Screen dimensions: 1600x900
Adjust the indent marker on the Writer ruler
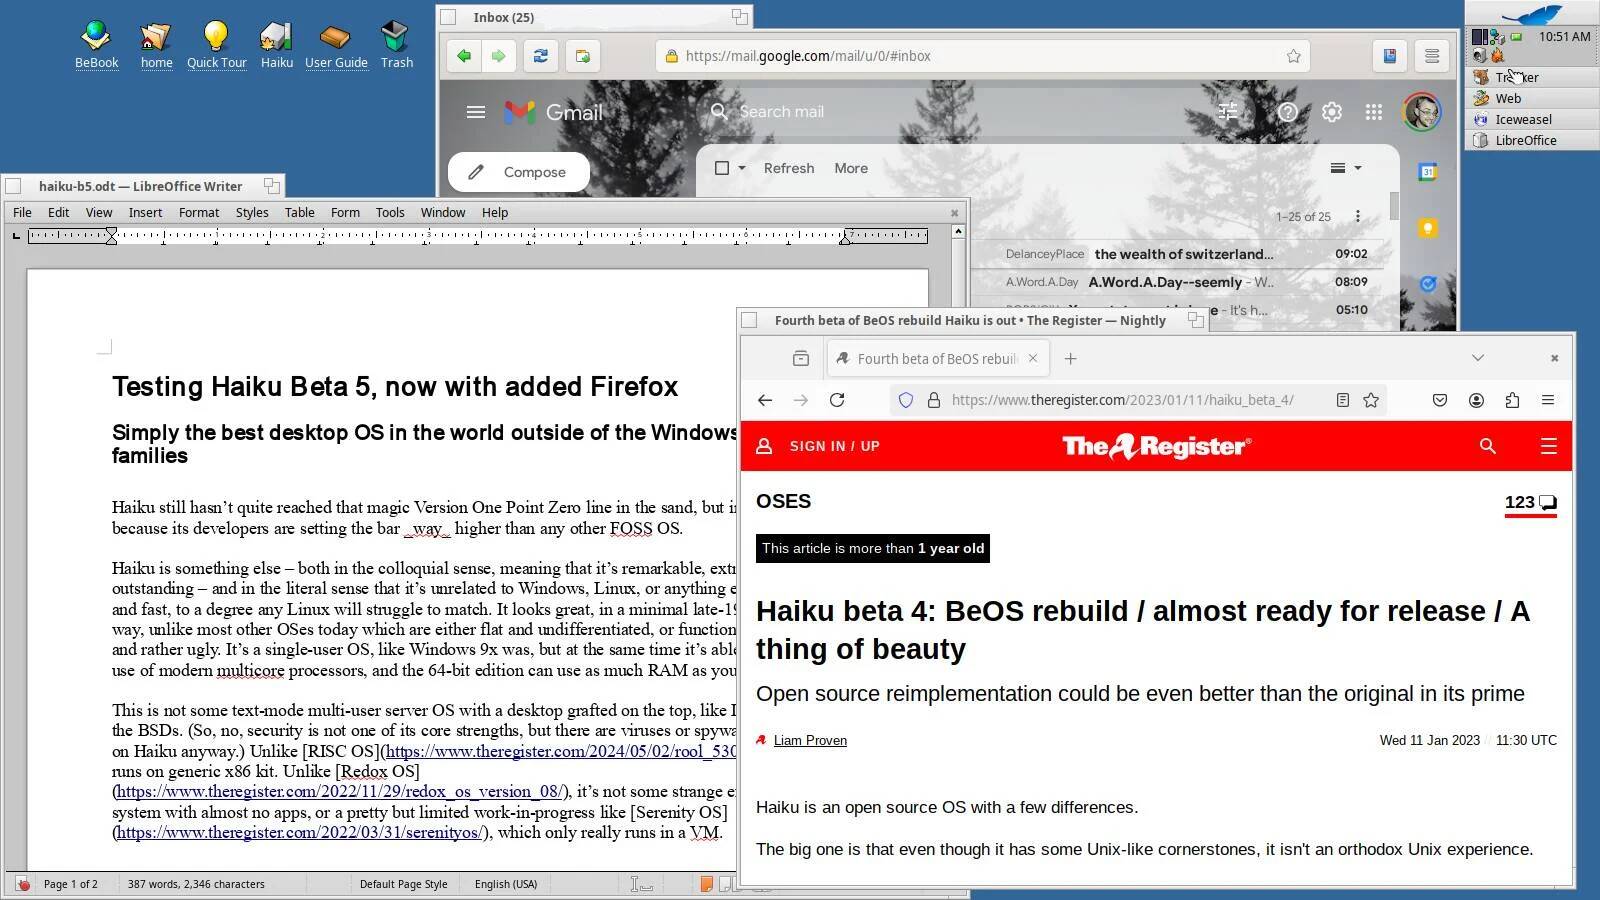click(x=110, y=236)
